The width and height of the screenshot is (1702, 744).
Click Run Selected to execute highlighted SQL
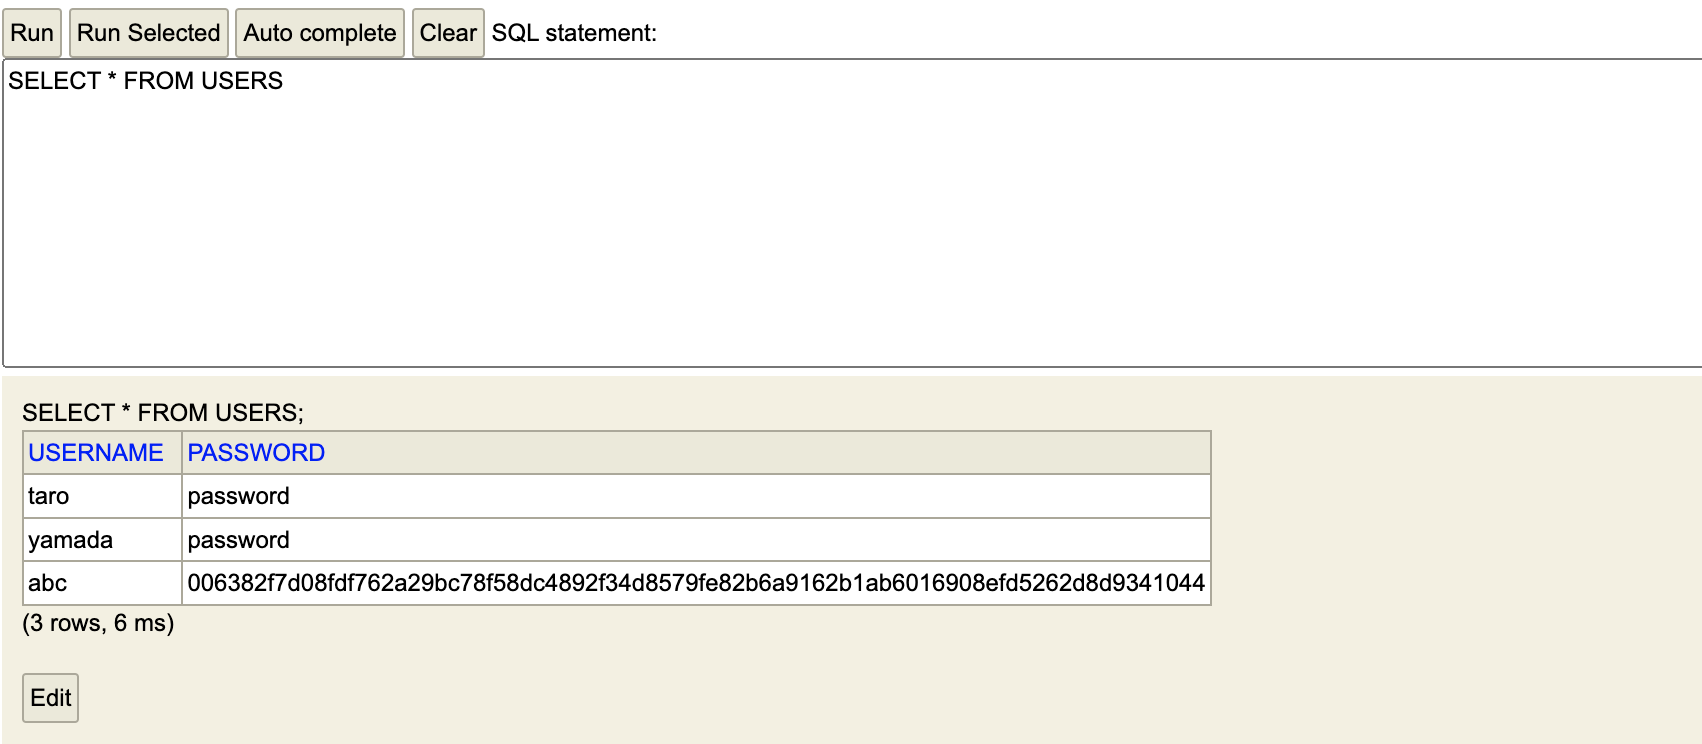148,32
